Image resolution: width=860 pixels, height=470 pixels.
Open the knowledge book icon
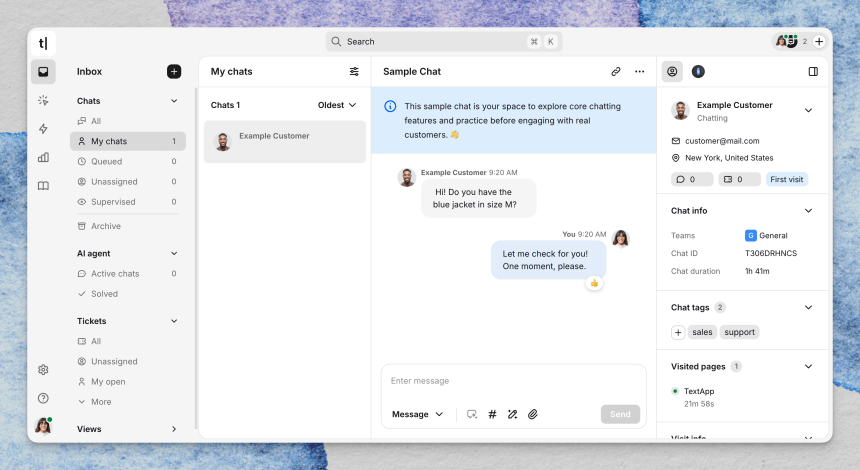coord(43,186)
